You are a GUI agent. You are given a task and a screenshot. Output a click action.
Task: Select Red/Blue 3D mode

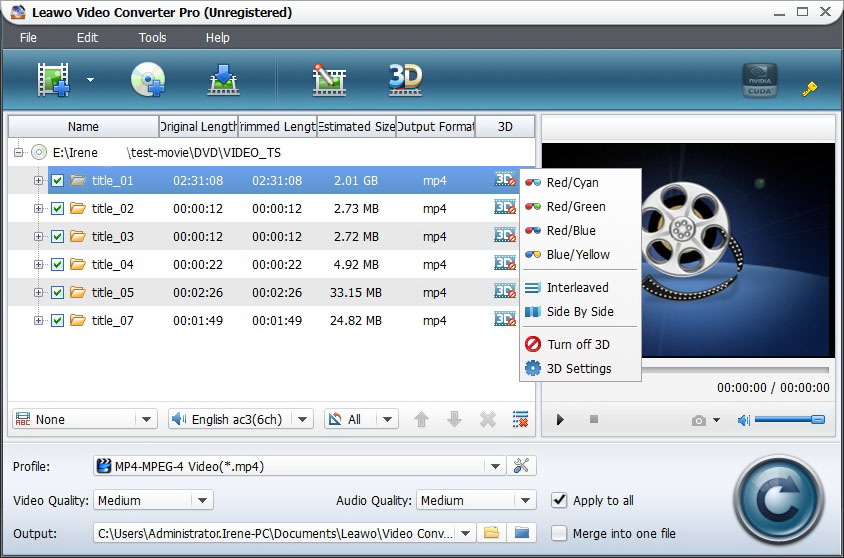580,230
